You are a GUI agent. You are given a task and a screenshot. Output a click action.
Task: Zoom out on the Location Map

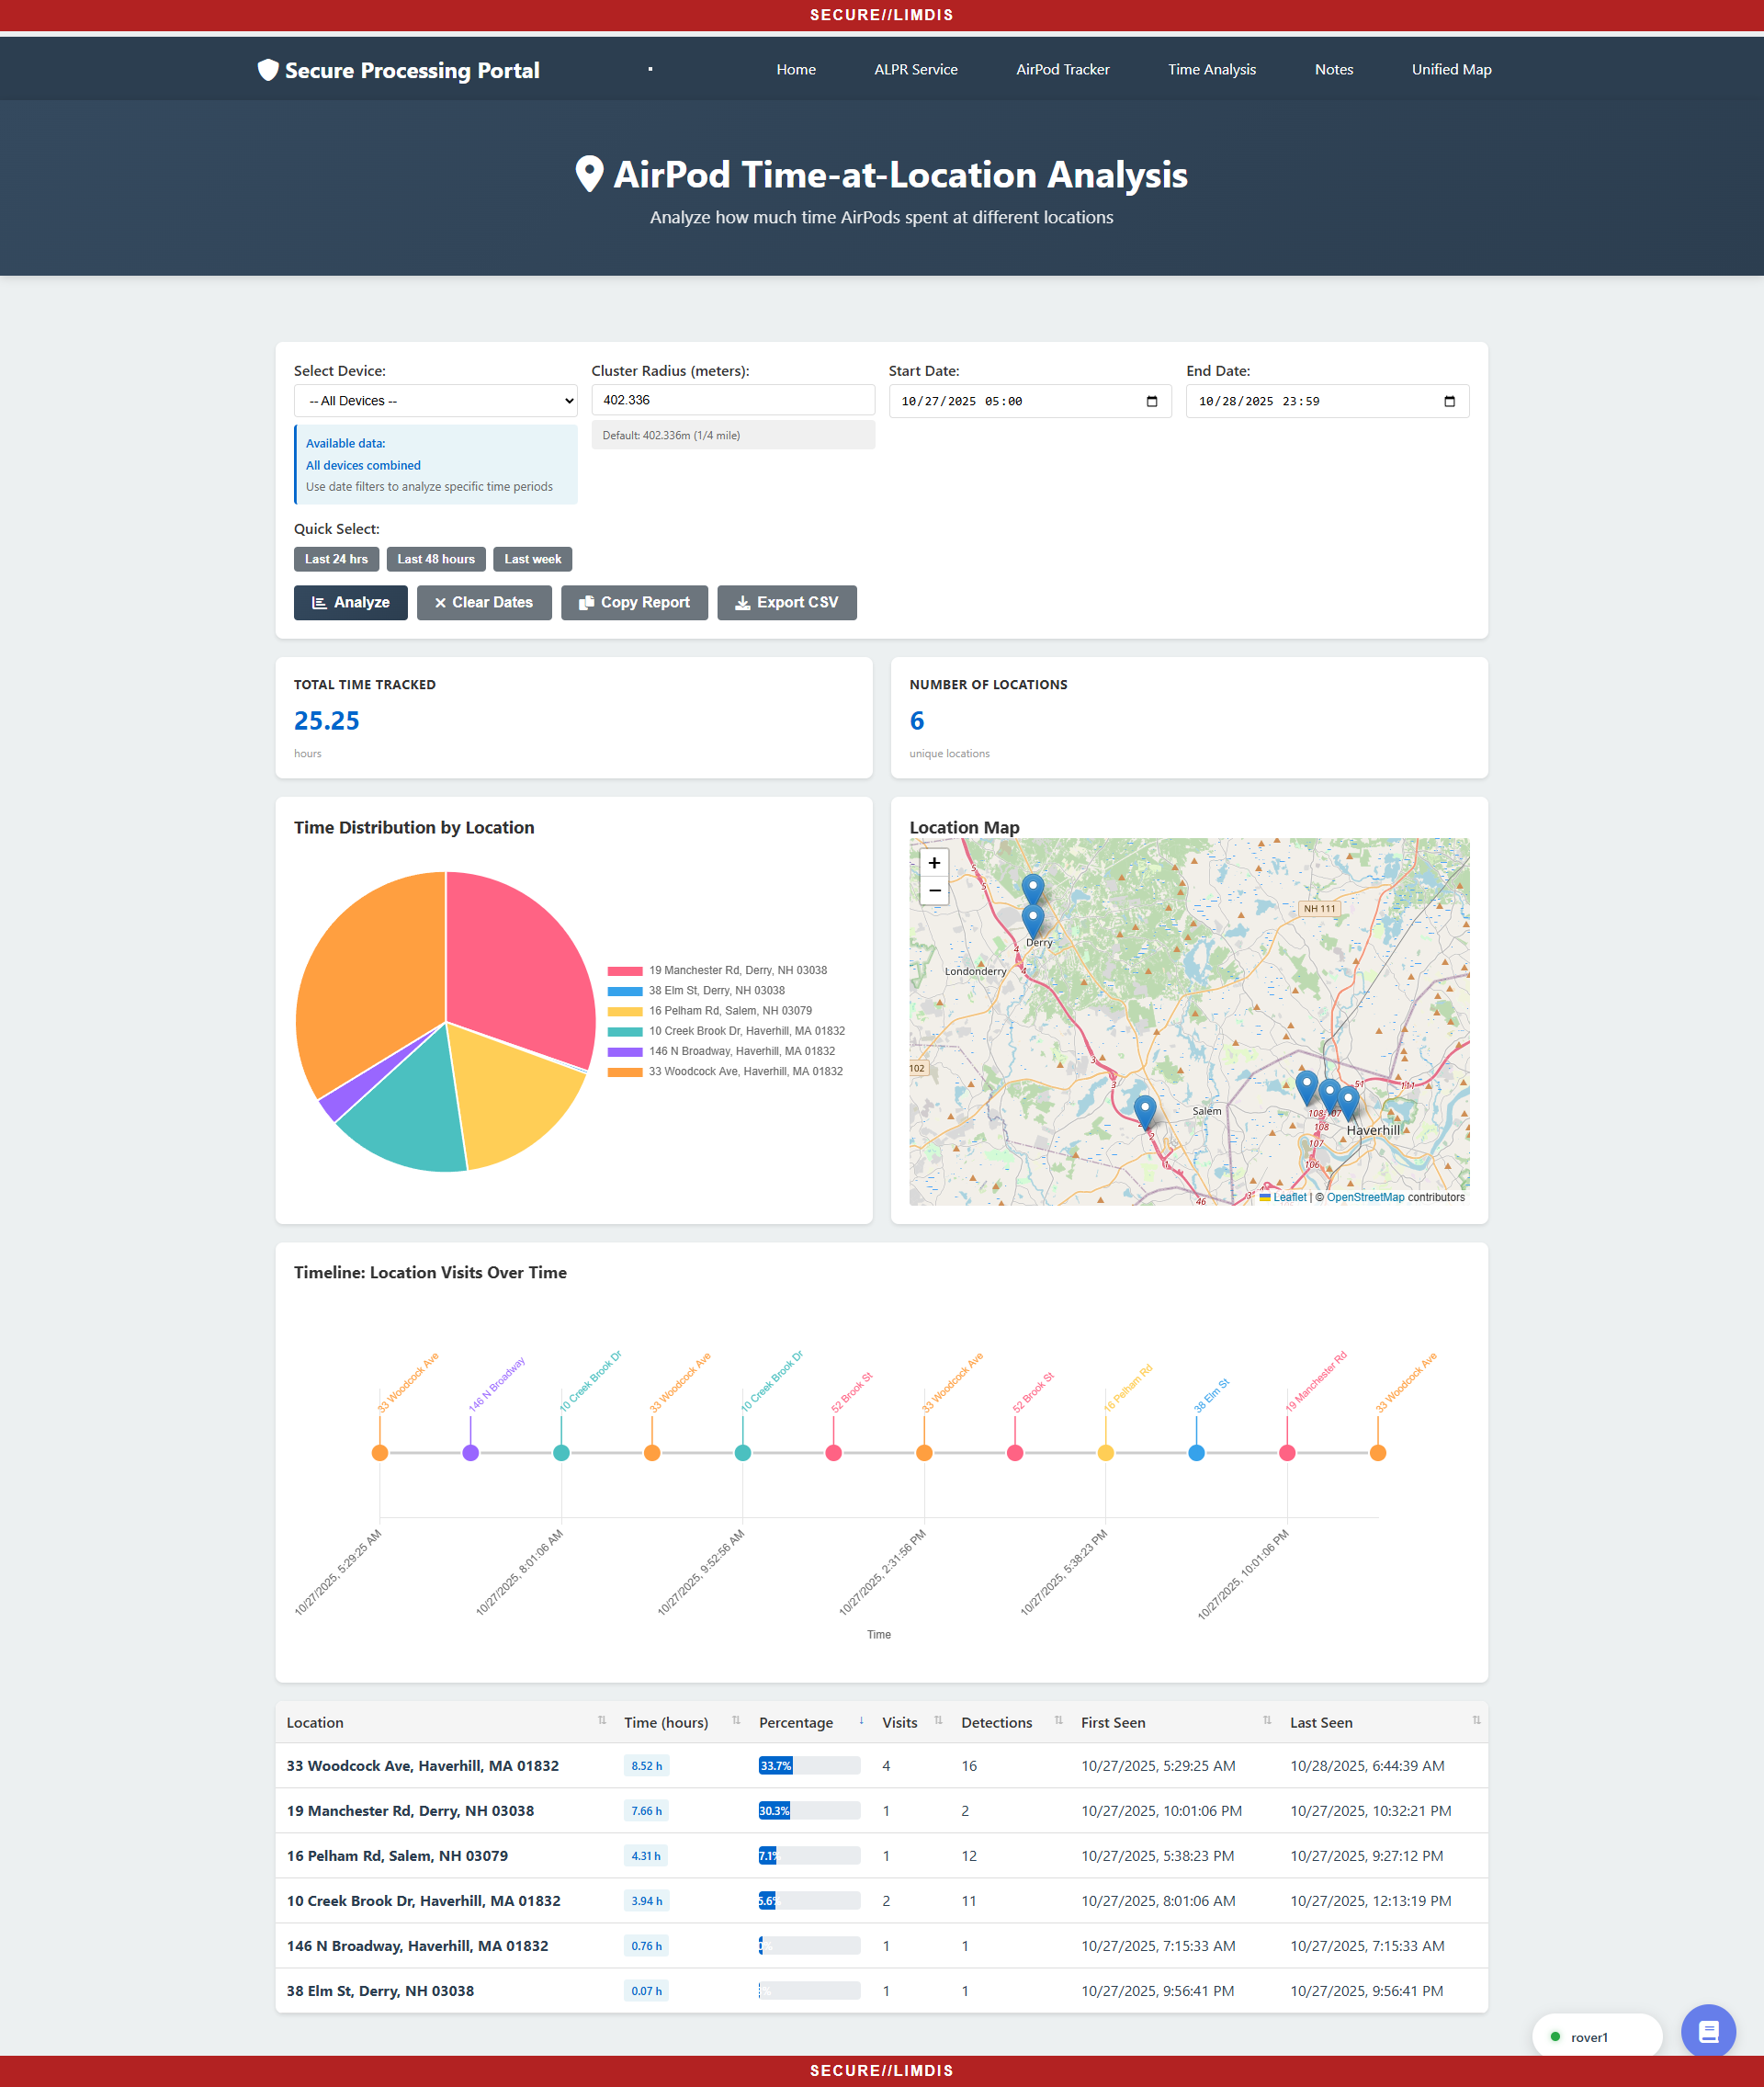pos(933,890)
